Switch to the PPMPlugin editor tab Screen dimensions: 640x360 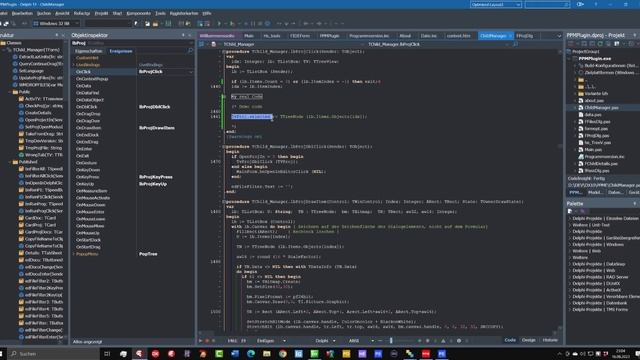pos(329,36)
